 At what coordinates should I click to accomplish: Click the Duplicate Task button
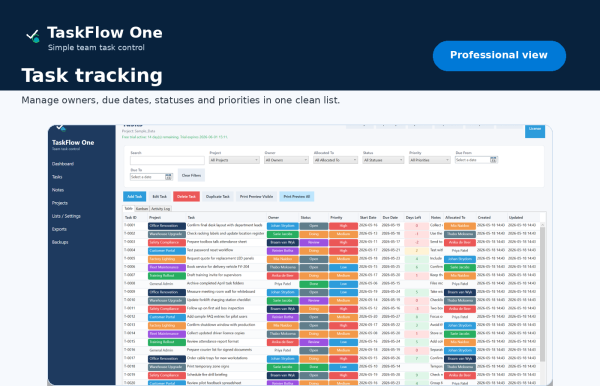[218, 196]
